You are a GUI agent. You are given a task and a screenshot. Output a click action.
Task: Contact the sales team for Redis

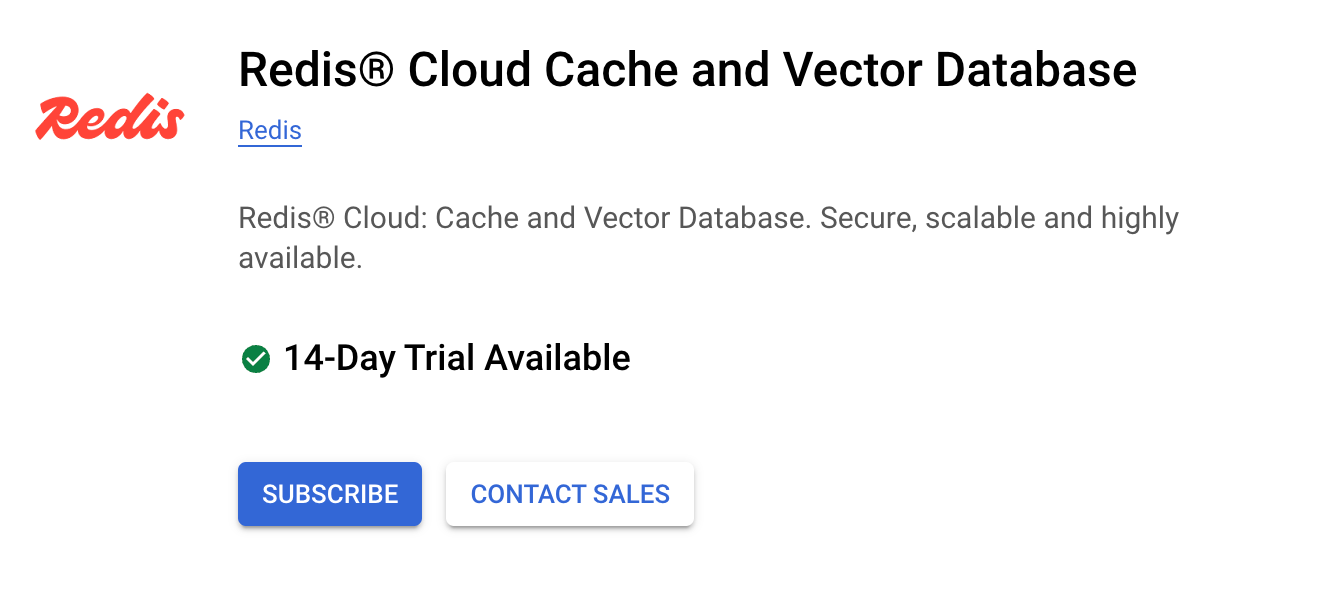(570, 494)
